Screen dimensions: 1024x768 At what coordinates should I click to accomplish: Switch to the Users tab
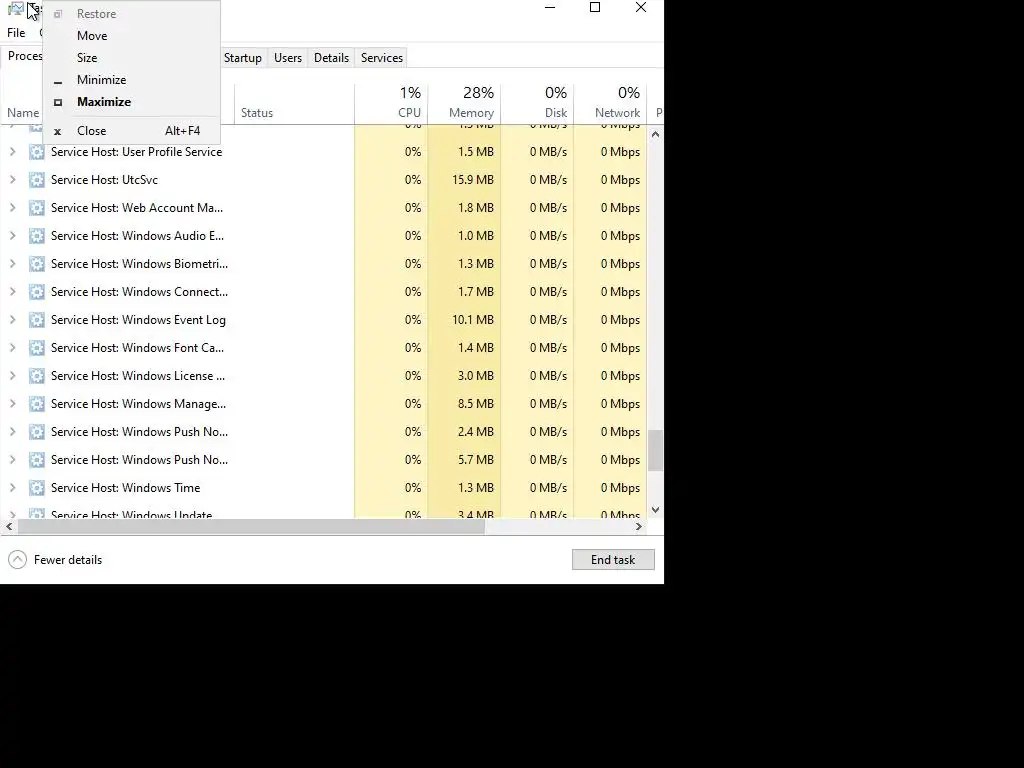tap(287, 57)
